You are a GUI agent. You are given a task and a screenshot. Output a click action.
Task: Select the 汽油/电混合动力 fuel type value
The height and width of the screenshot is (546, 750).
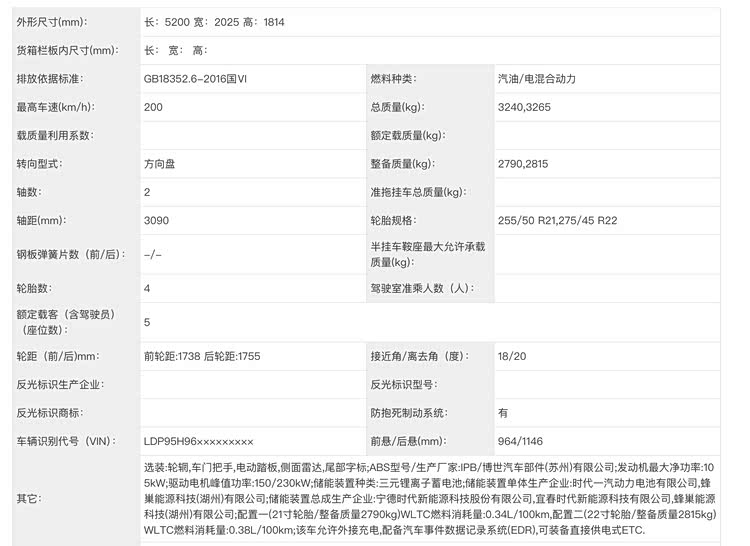(537, 78)
